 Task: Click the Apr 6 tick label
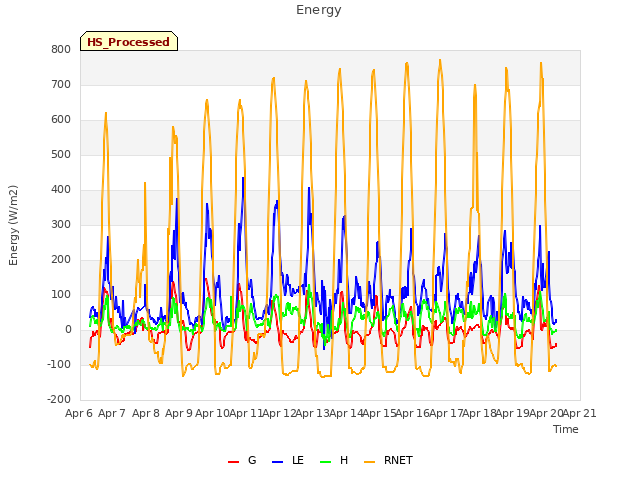click(x=79, y=413)
